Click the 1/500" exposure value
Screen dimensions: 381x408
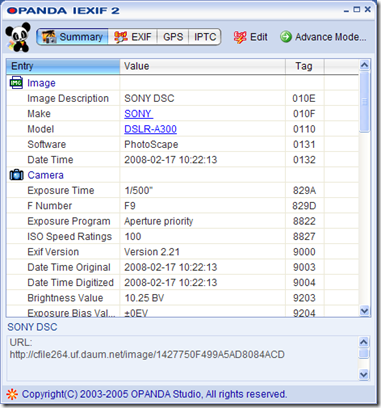(x=138, y=190)
